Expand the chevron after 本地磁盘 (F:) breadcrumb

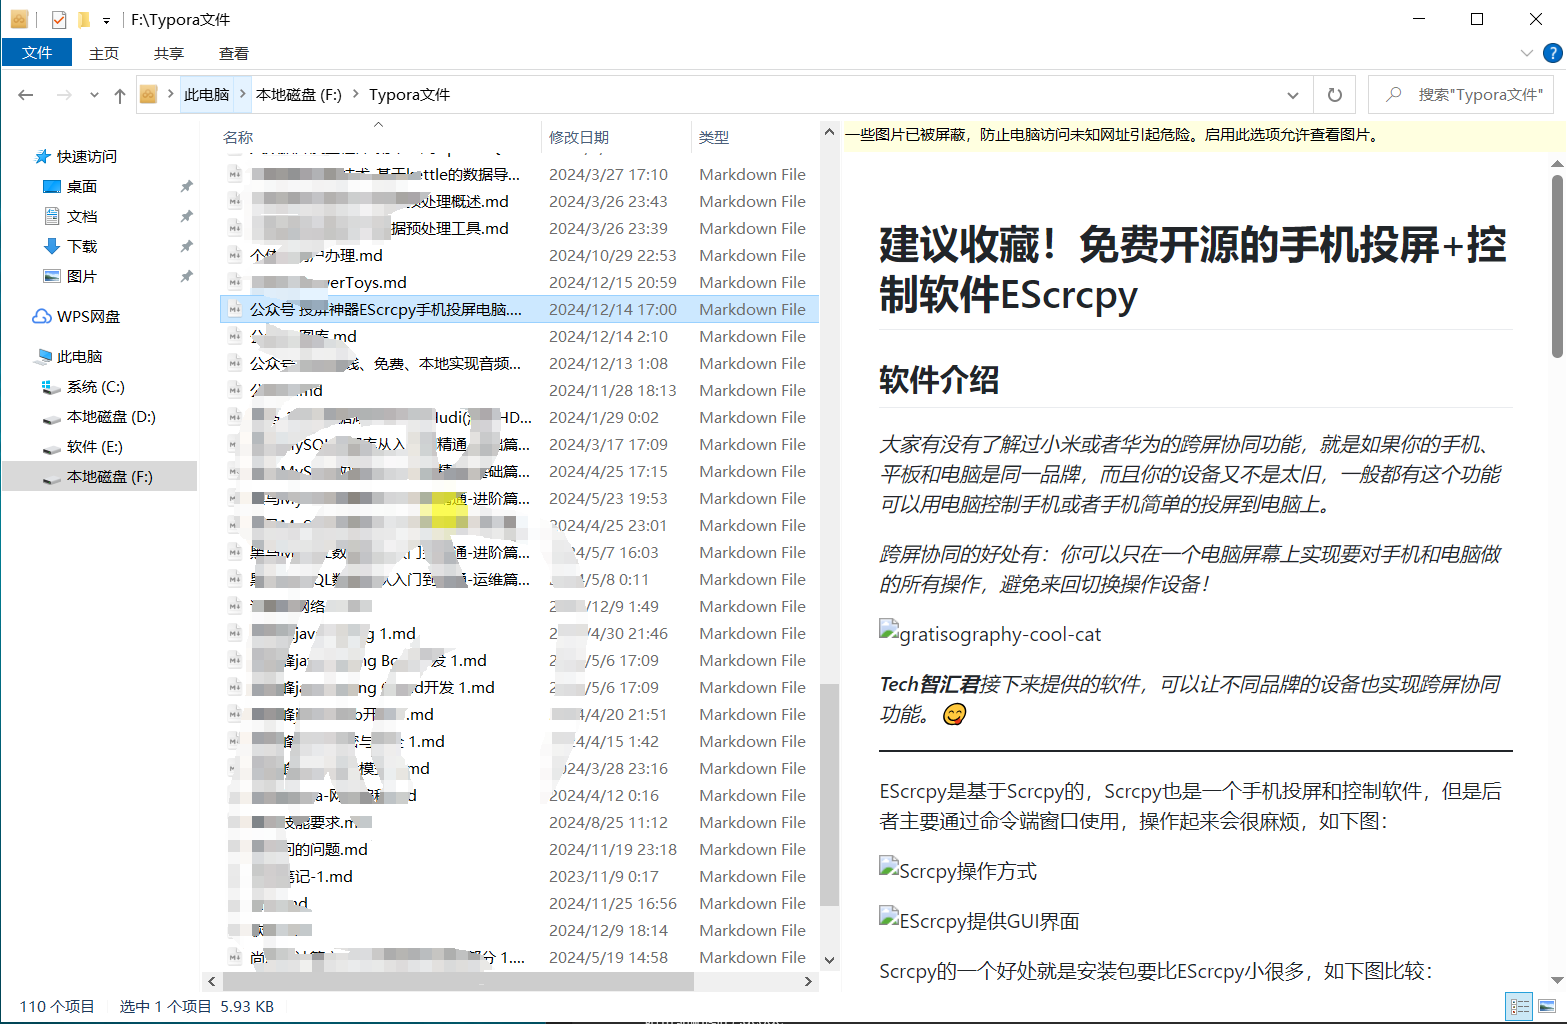(x=355, y=94)
